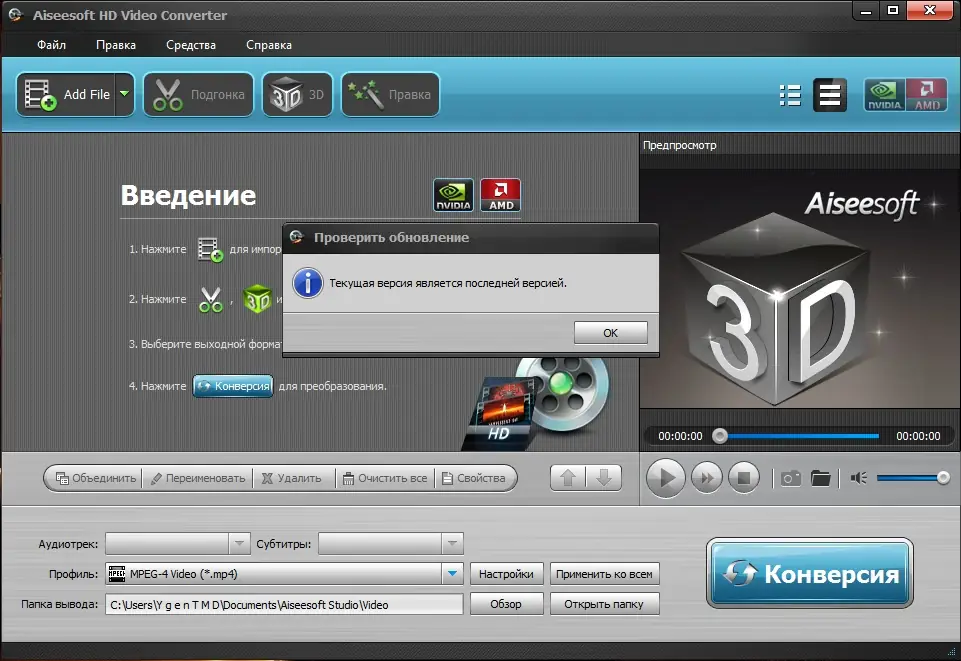
Task: Take a snapshot with camera icon
Action: point(791,478)
